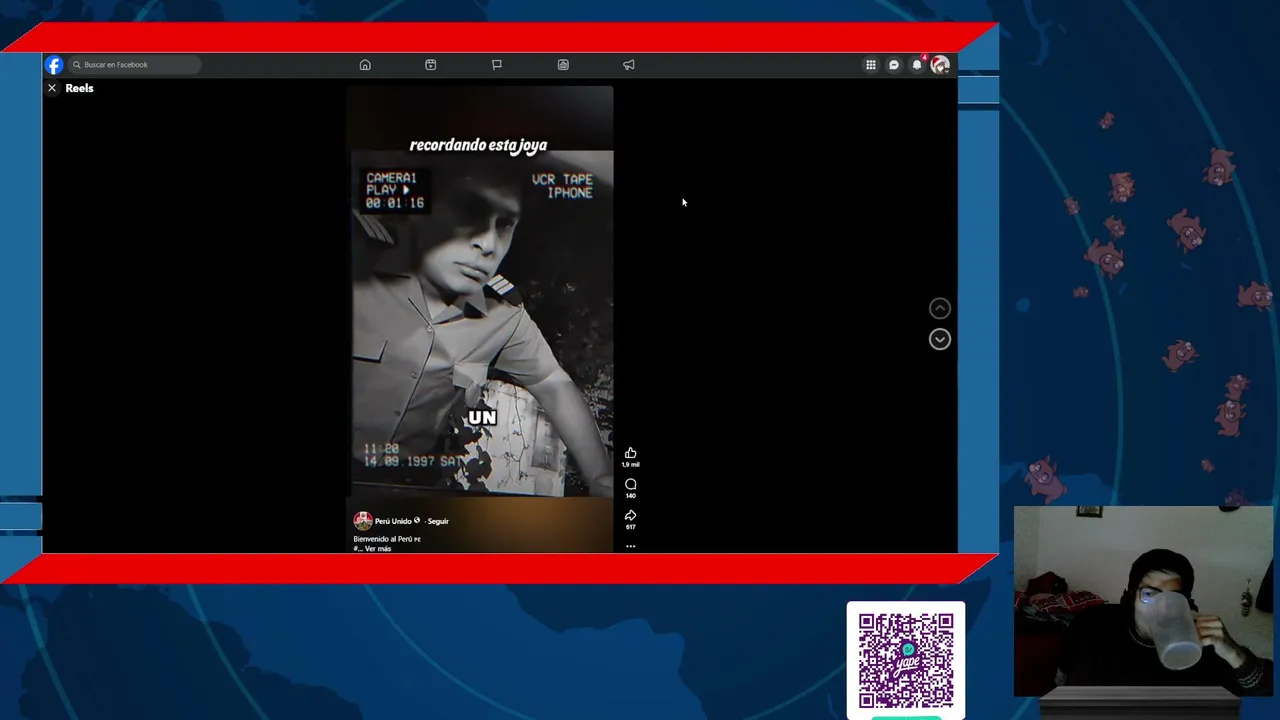Open the Reels tab icon in the navbar
The height and width of the screenshot is (720, 1280).
pyautogui.click(x=431, y=65)
